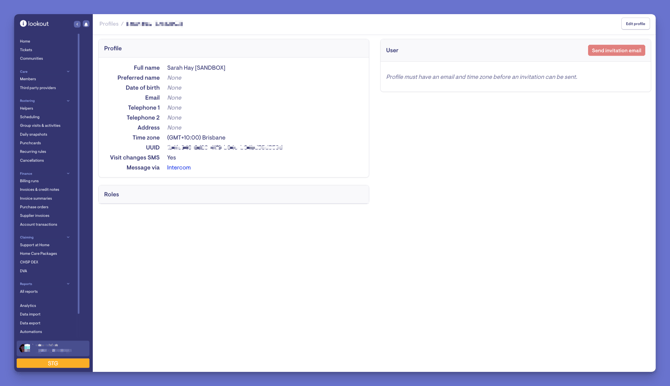Click Send invitation email button
Image resolution: width=670 pixels, height=386 pixels.
tap(616, 50)
